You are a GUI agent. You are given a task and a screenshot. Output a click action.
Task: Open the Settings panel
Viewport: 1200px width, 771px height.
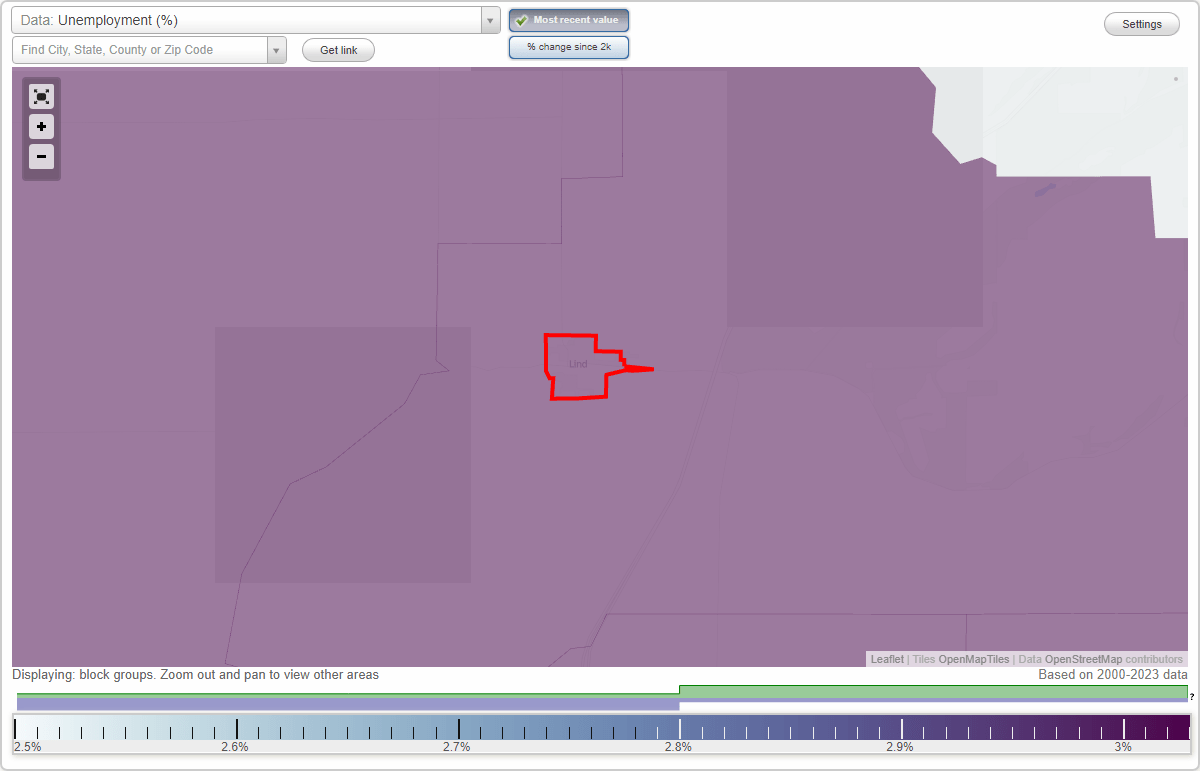1141,23
